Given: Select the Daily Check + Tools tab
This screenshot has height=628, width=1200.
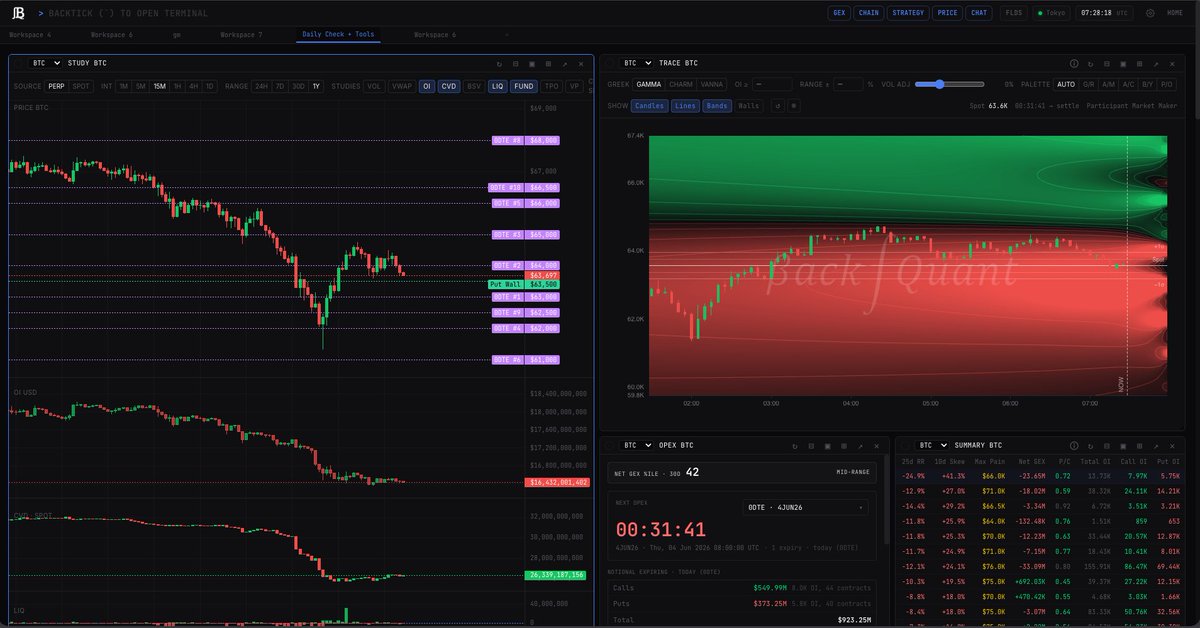Looking at the screenshot, I should click(338, 34).
